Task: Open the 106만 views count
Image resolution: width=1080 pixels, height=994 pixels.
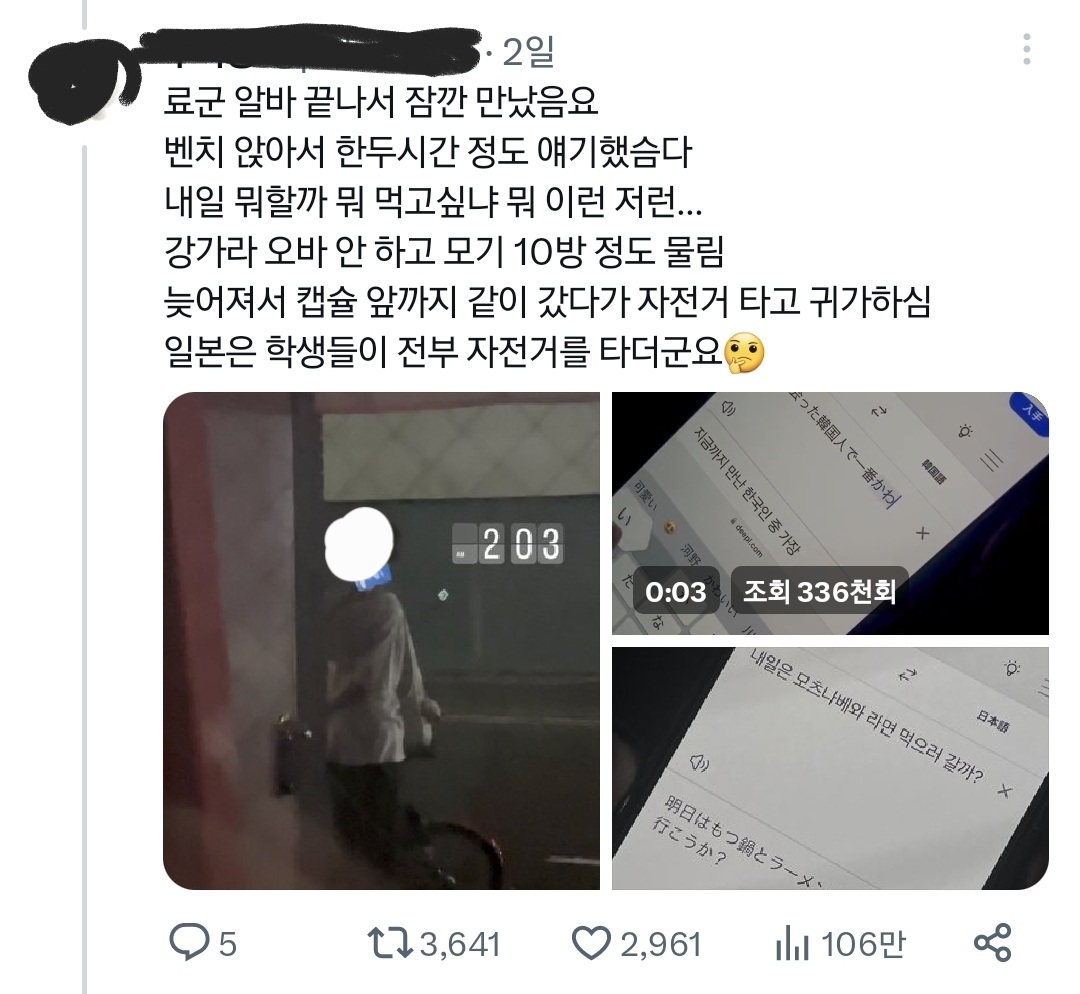Action: click(863, 944)
